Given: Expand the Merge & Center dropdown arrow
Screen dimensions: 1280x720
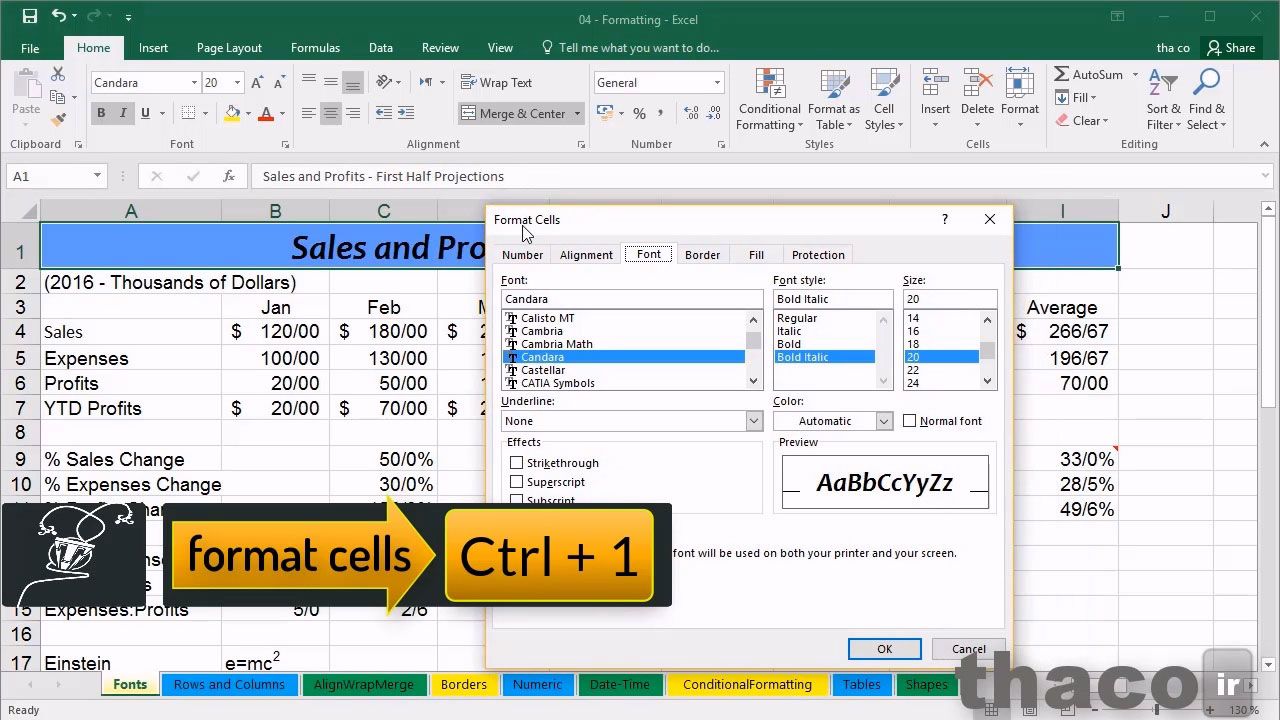Looking at the screenshot, I should click(577, 113).
